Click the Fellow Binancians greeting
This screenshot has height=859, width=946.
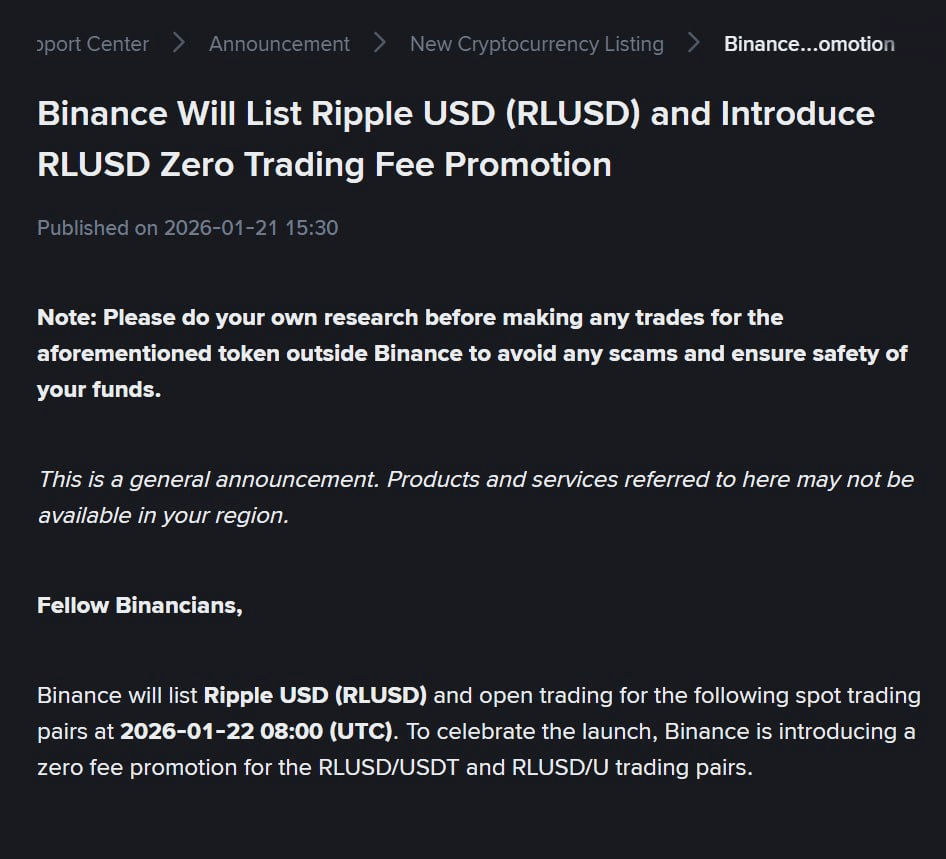click(x=139, y=606)
